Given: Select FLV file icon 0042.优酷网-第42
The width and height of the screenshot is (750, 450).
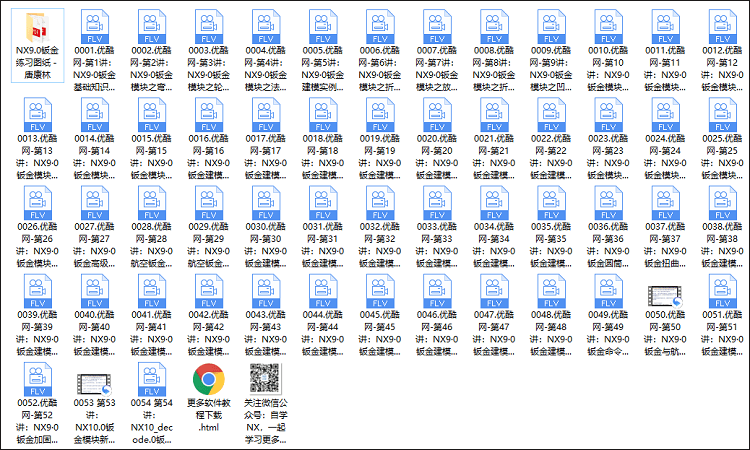Looking at the screenshot, I should [x=209, y=291].
